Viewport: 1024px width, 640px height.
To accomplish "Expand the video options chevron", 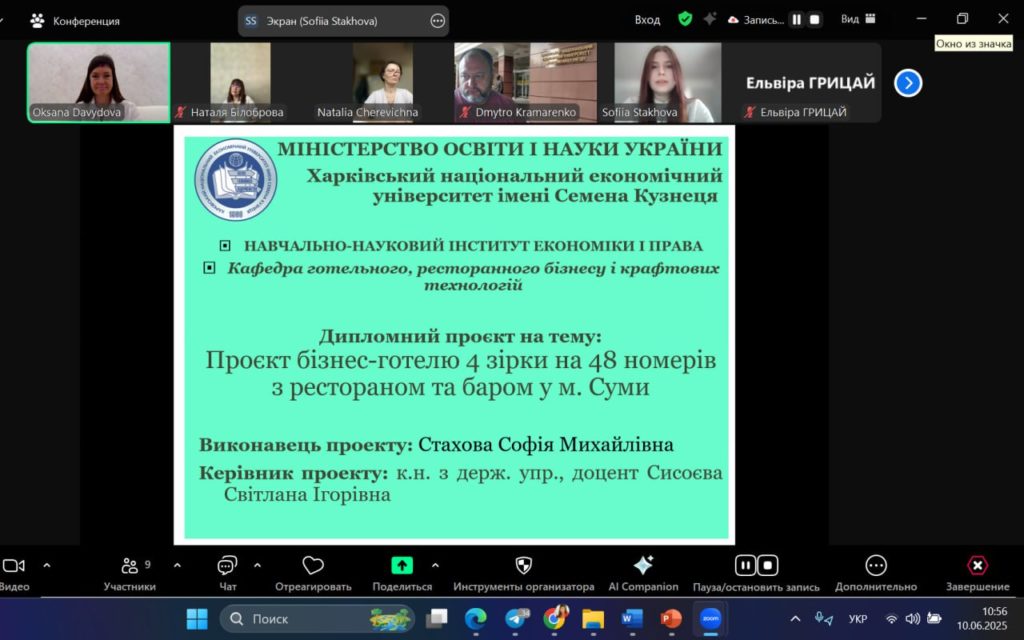I will (x=46, y=565).
